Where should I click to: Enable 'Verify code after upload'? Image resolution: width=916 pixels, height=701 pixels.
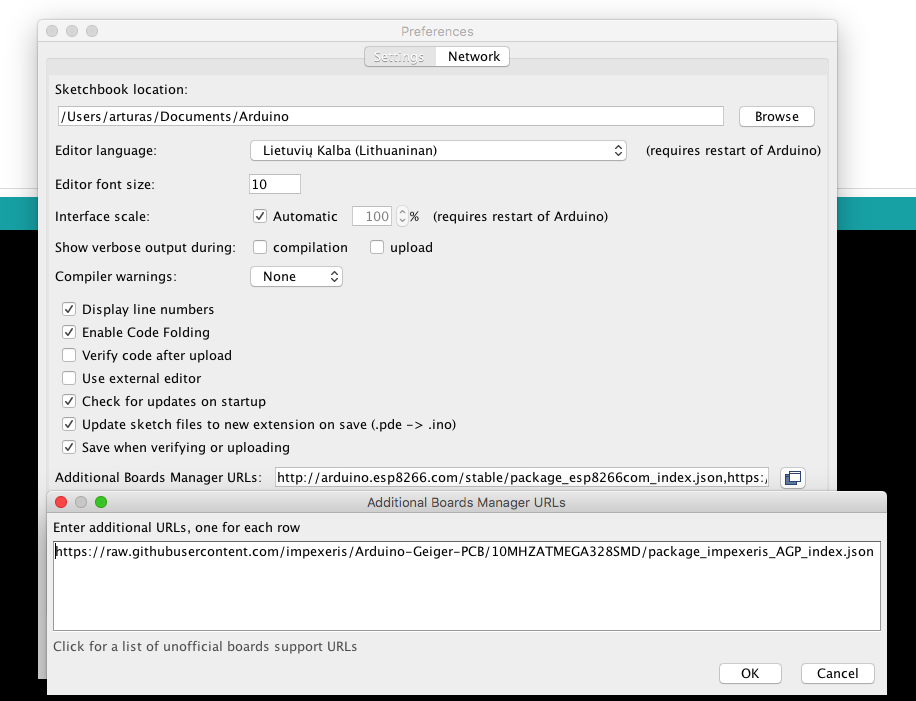(x=68, y=355)
